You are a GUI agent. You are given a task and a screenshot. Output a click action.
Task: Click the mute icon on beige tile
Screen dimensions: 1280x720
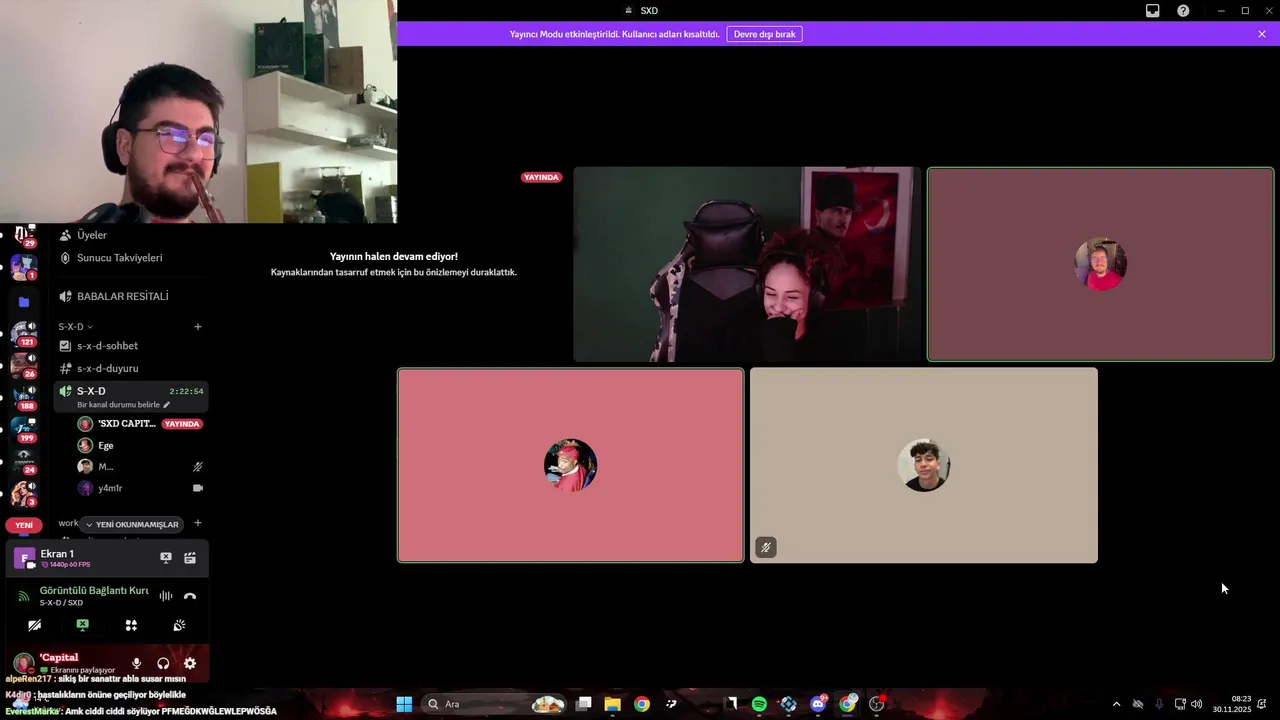tap(765, 547)
